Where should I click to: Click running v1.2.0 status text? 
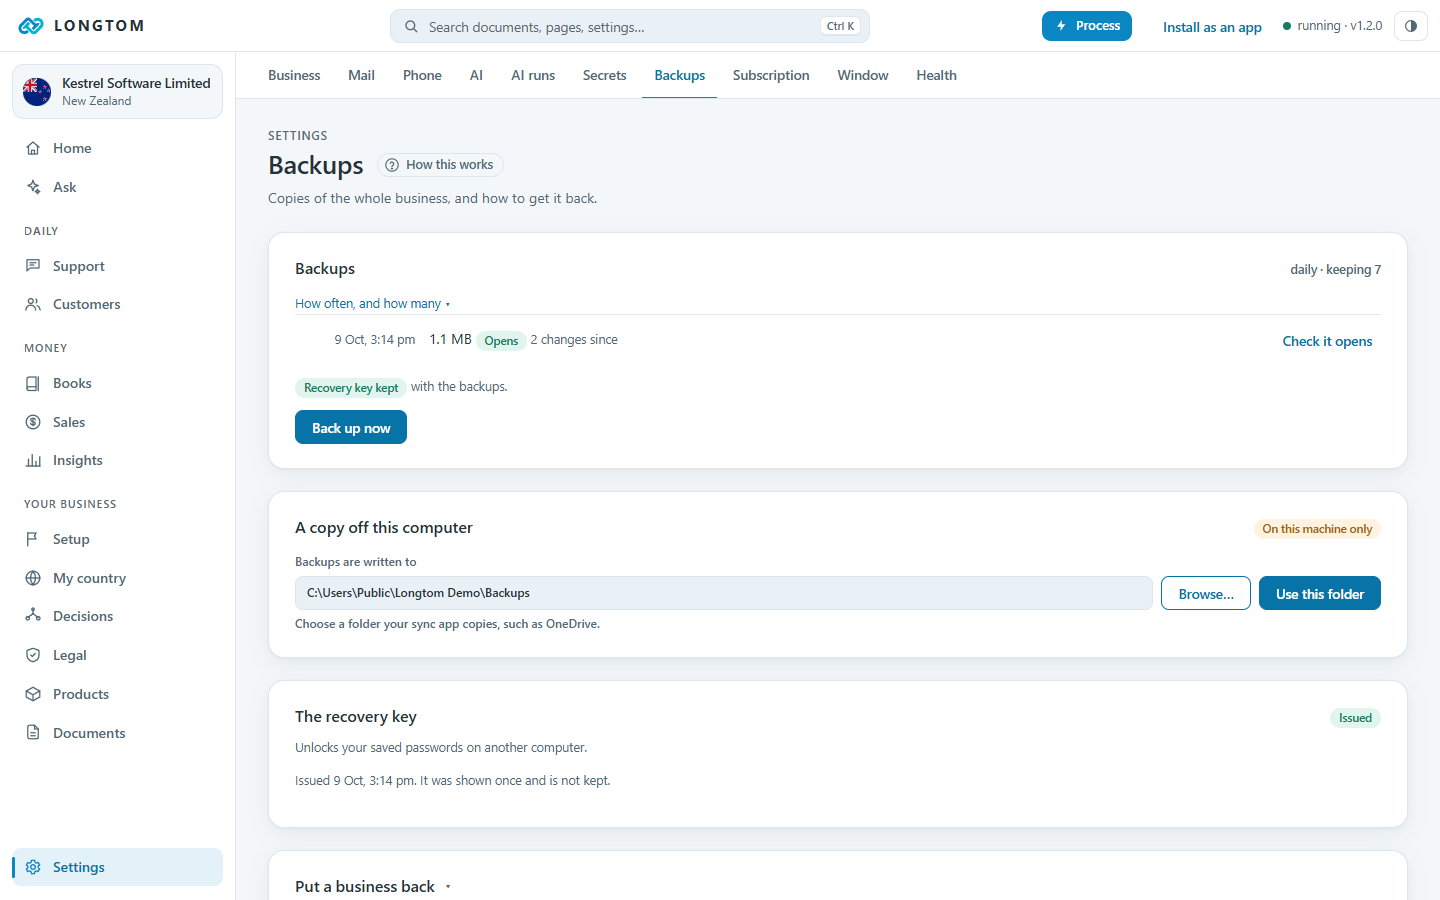(x=1332, y=26)
